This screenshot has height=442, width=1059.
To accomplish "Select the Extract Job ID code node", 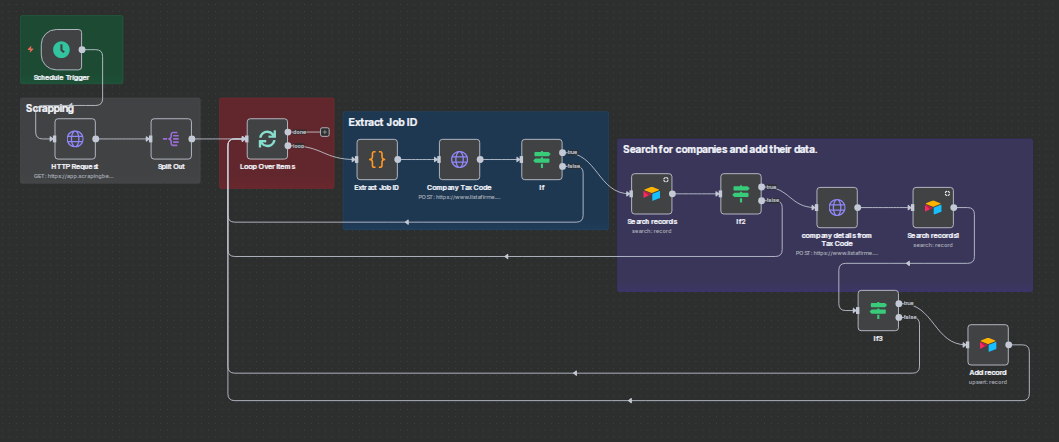I will (x=377, y=159).
